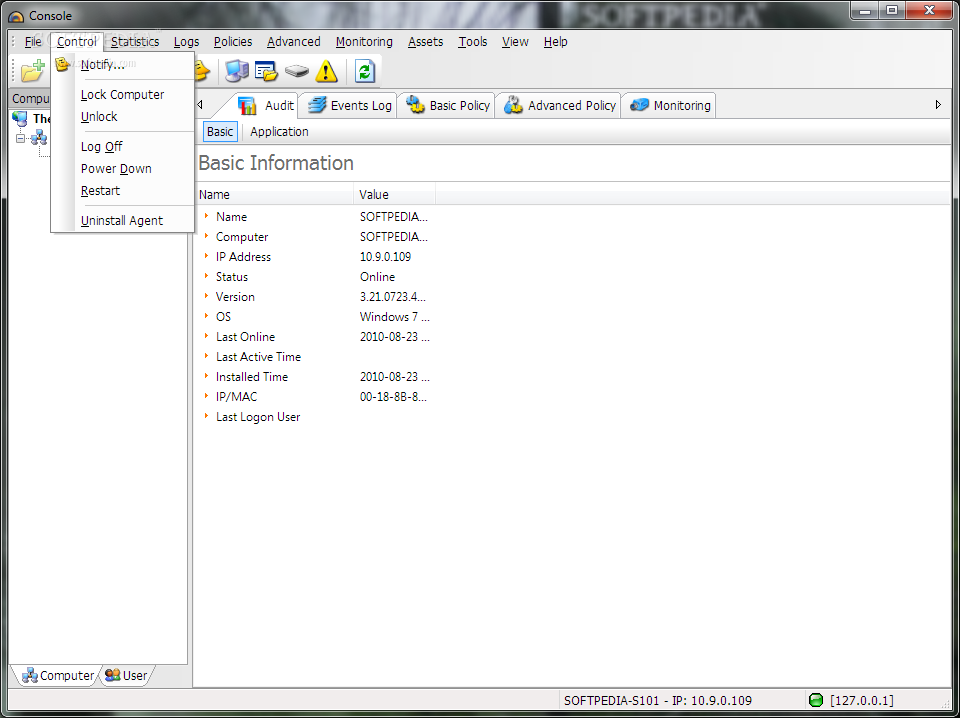960x718 pixels.
Task: Choose Log Off from the Control menu
Action: [x=122, y=146]
